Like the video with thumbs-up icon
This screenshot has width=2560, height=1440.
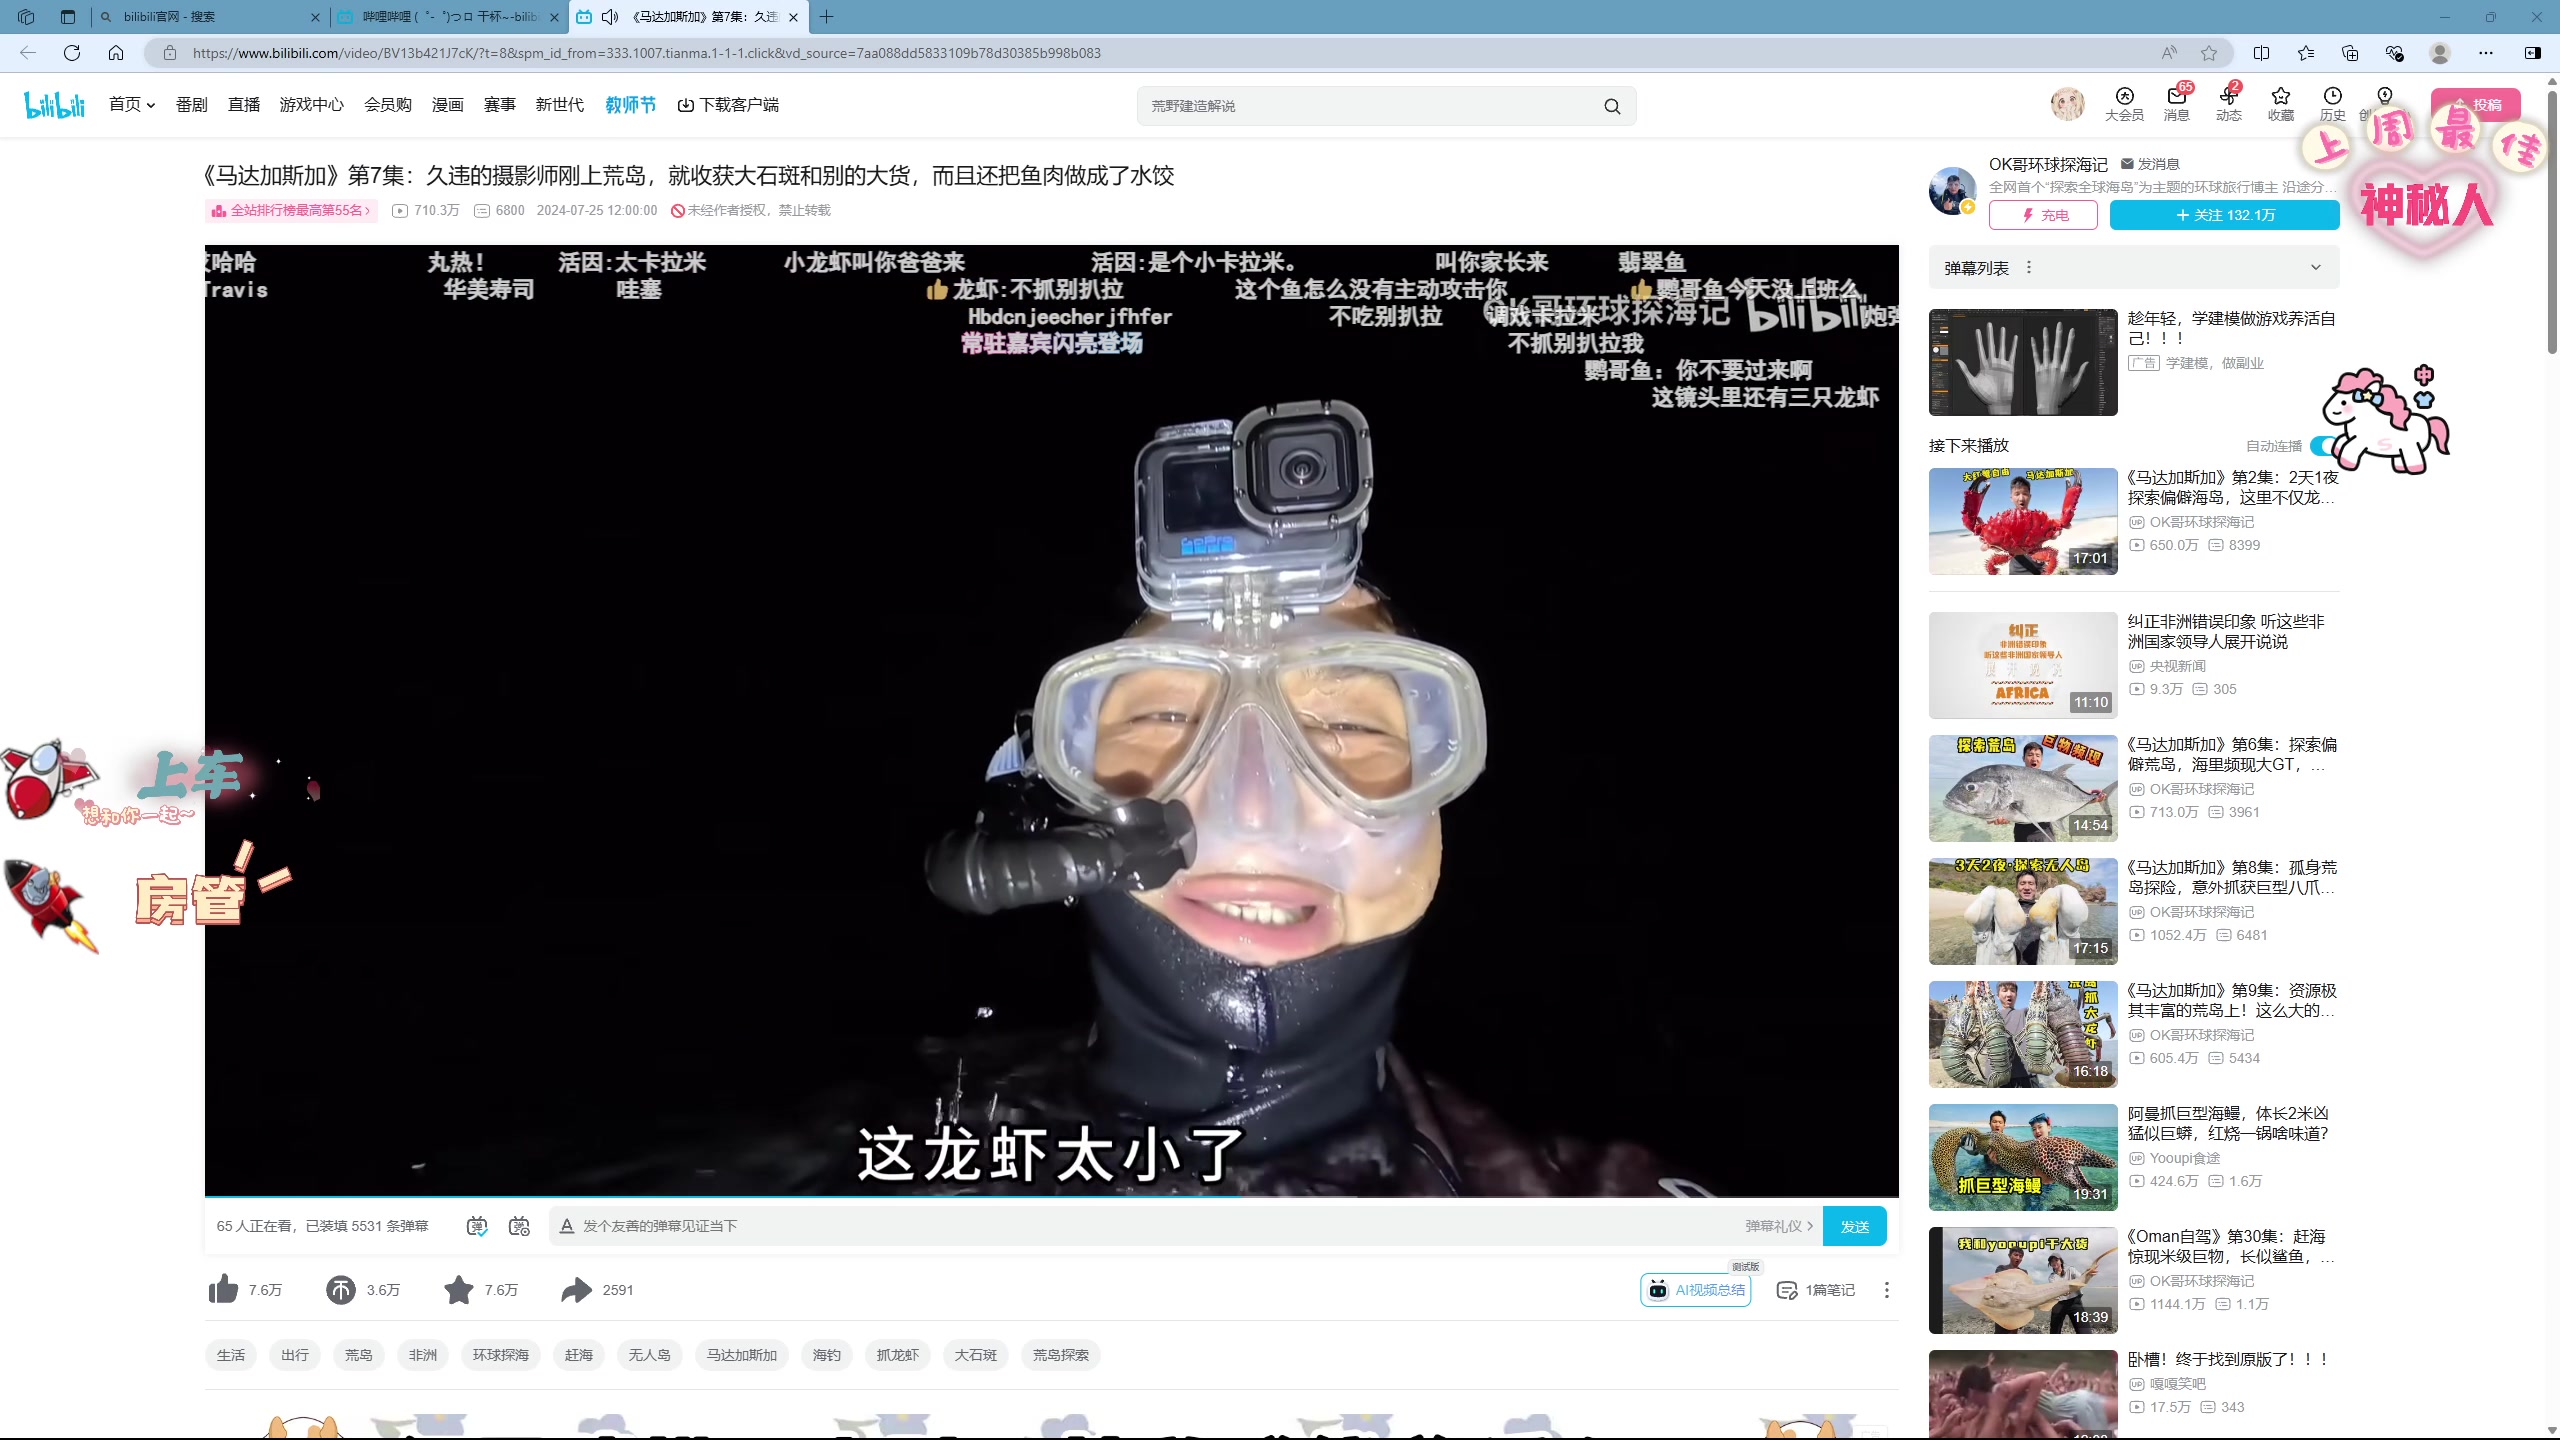pos(223,1290)
